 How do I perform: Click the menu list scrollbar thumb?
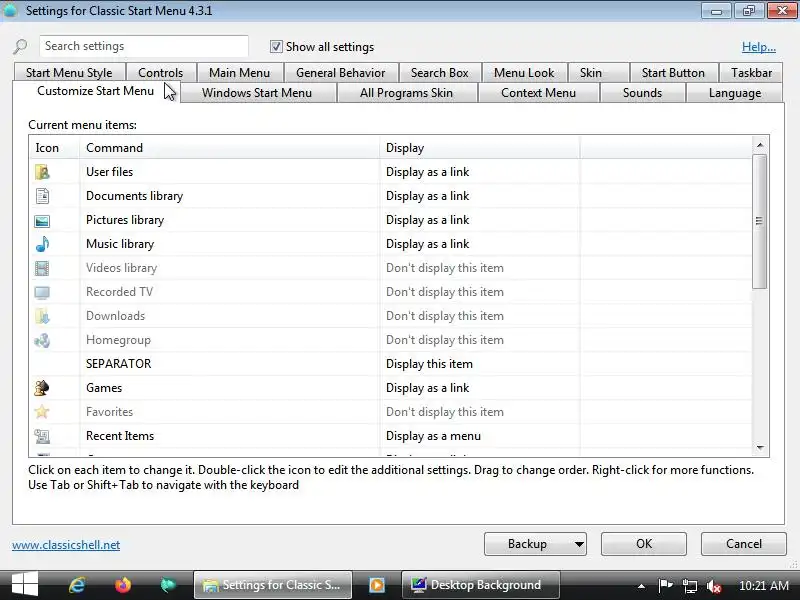coord(760,221)
